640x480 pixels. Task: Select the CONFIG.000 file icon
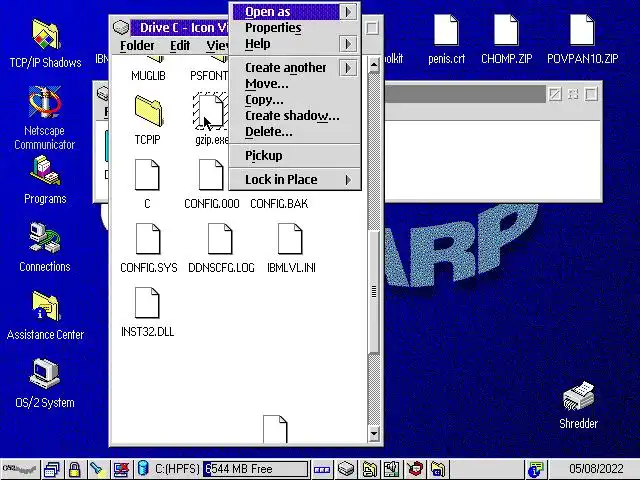coord(211,175)
